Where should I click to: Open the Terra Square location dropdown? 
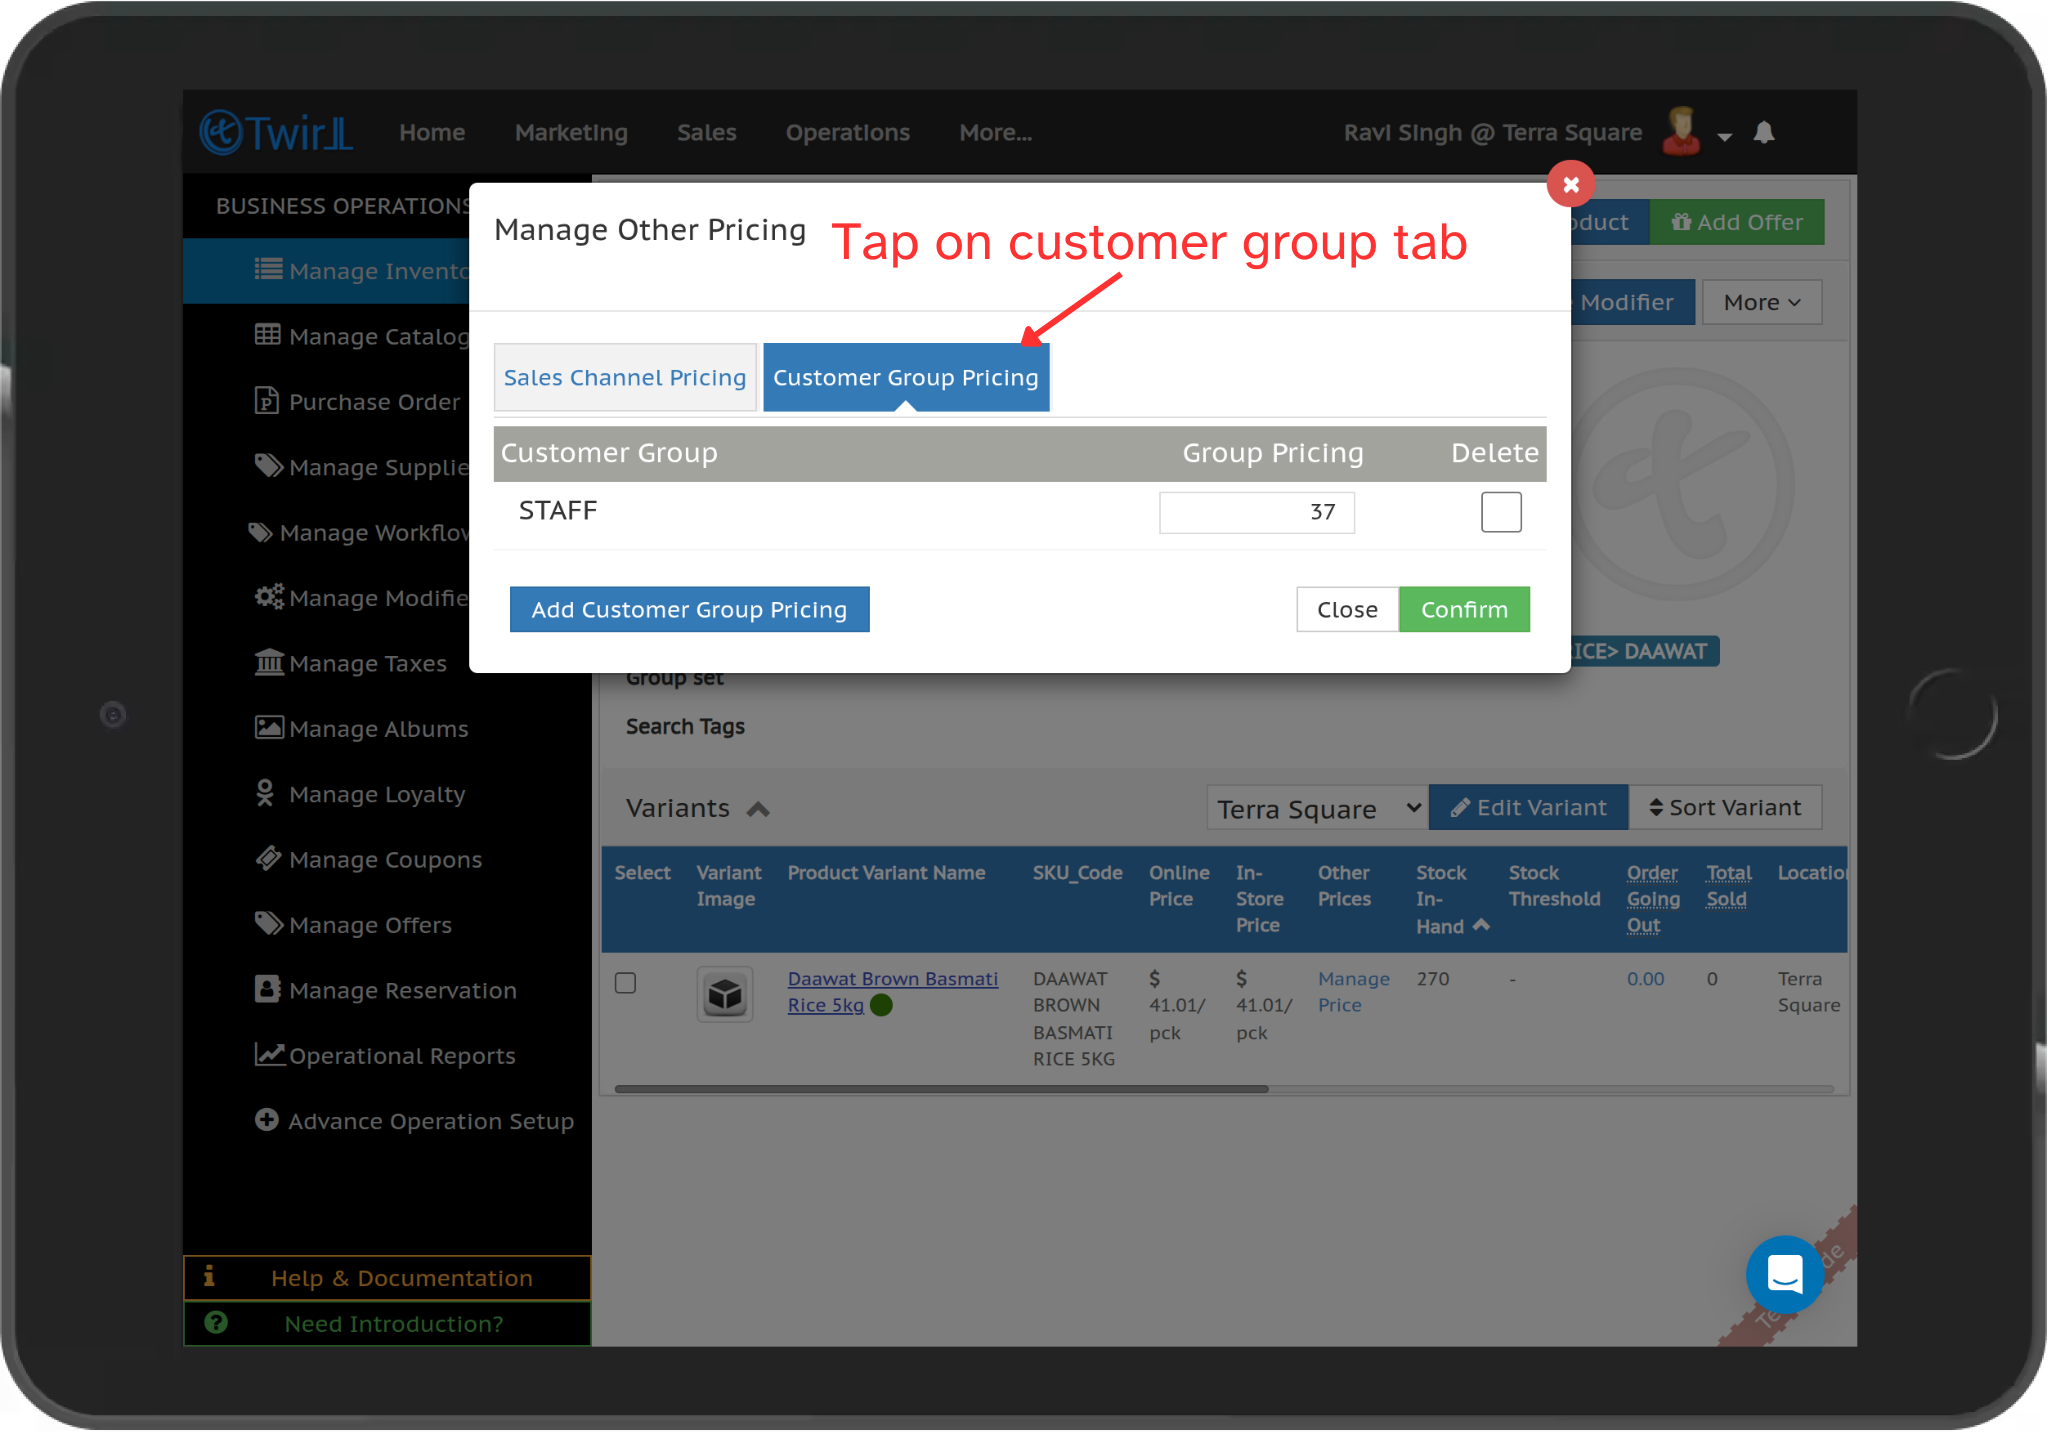click(x=1317, y=808)
